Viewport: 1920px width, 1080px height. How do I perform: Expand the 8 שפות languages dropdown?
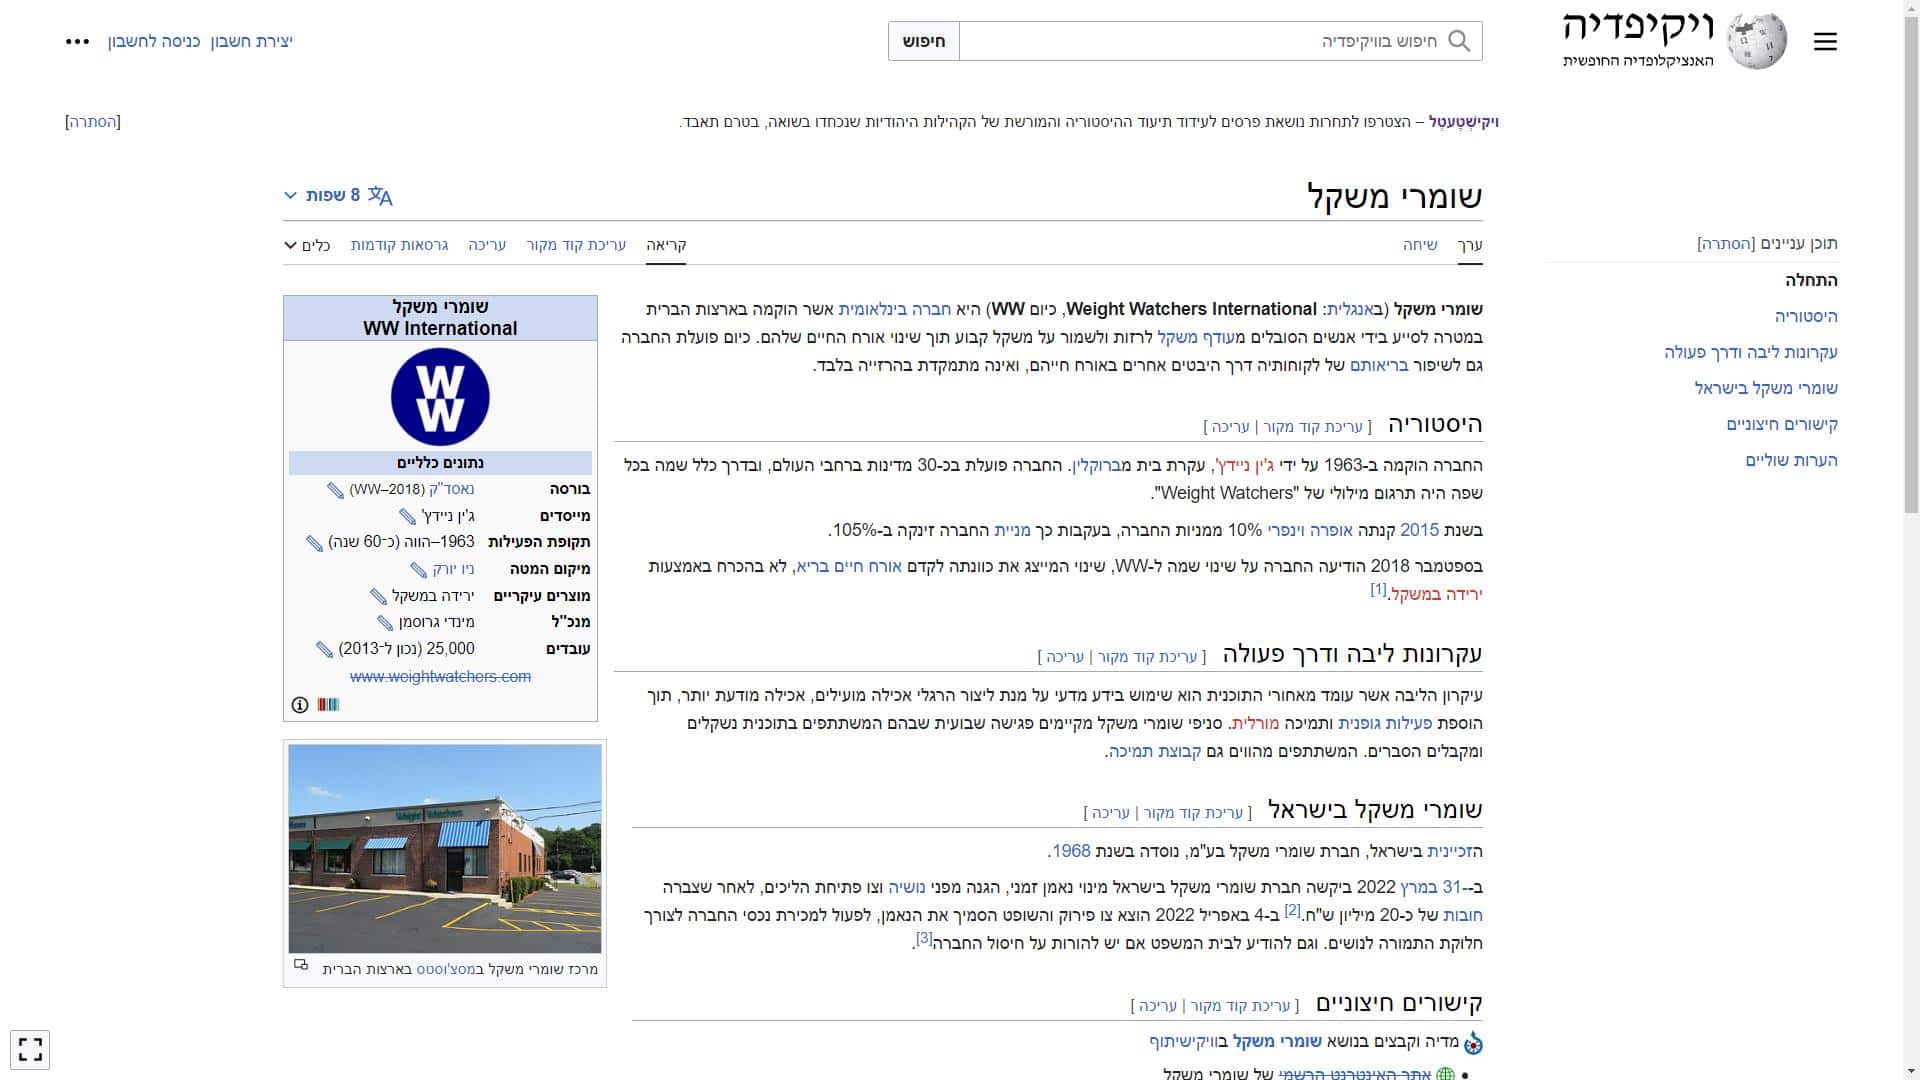[338, 195]
